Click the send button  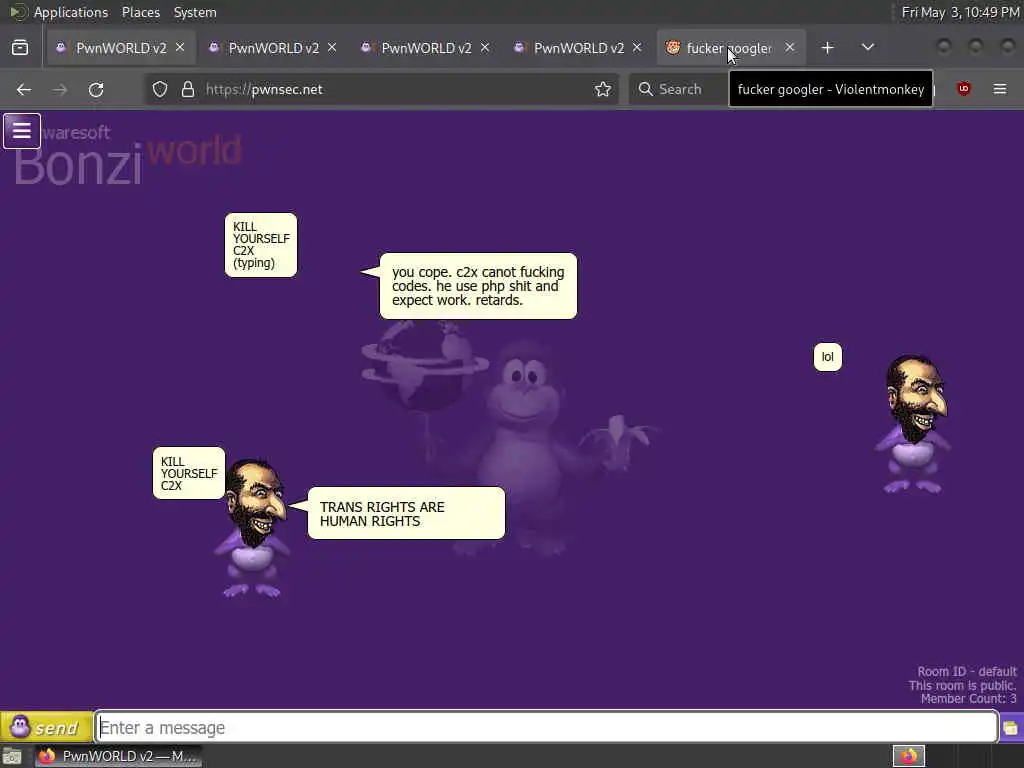[x=46, y=727]
